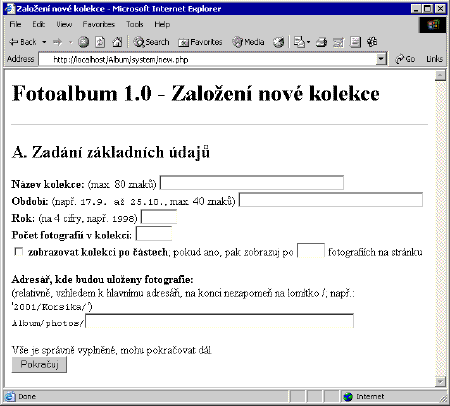
Task: Click the Název kolekce text field
Action: [x=252, y=183]
